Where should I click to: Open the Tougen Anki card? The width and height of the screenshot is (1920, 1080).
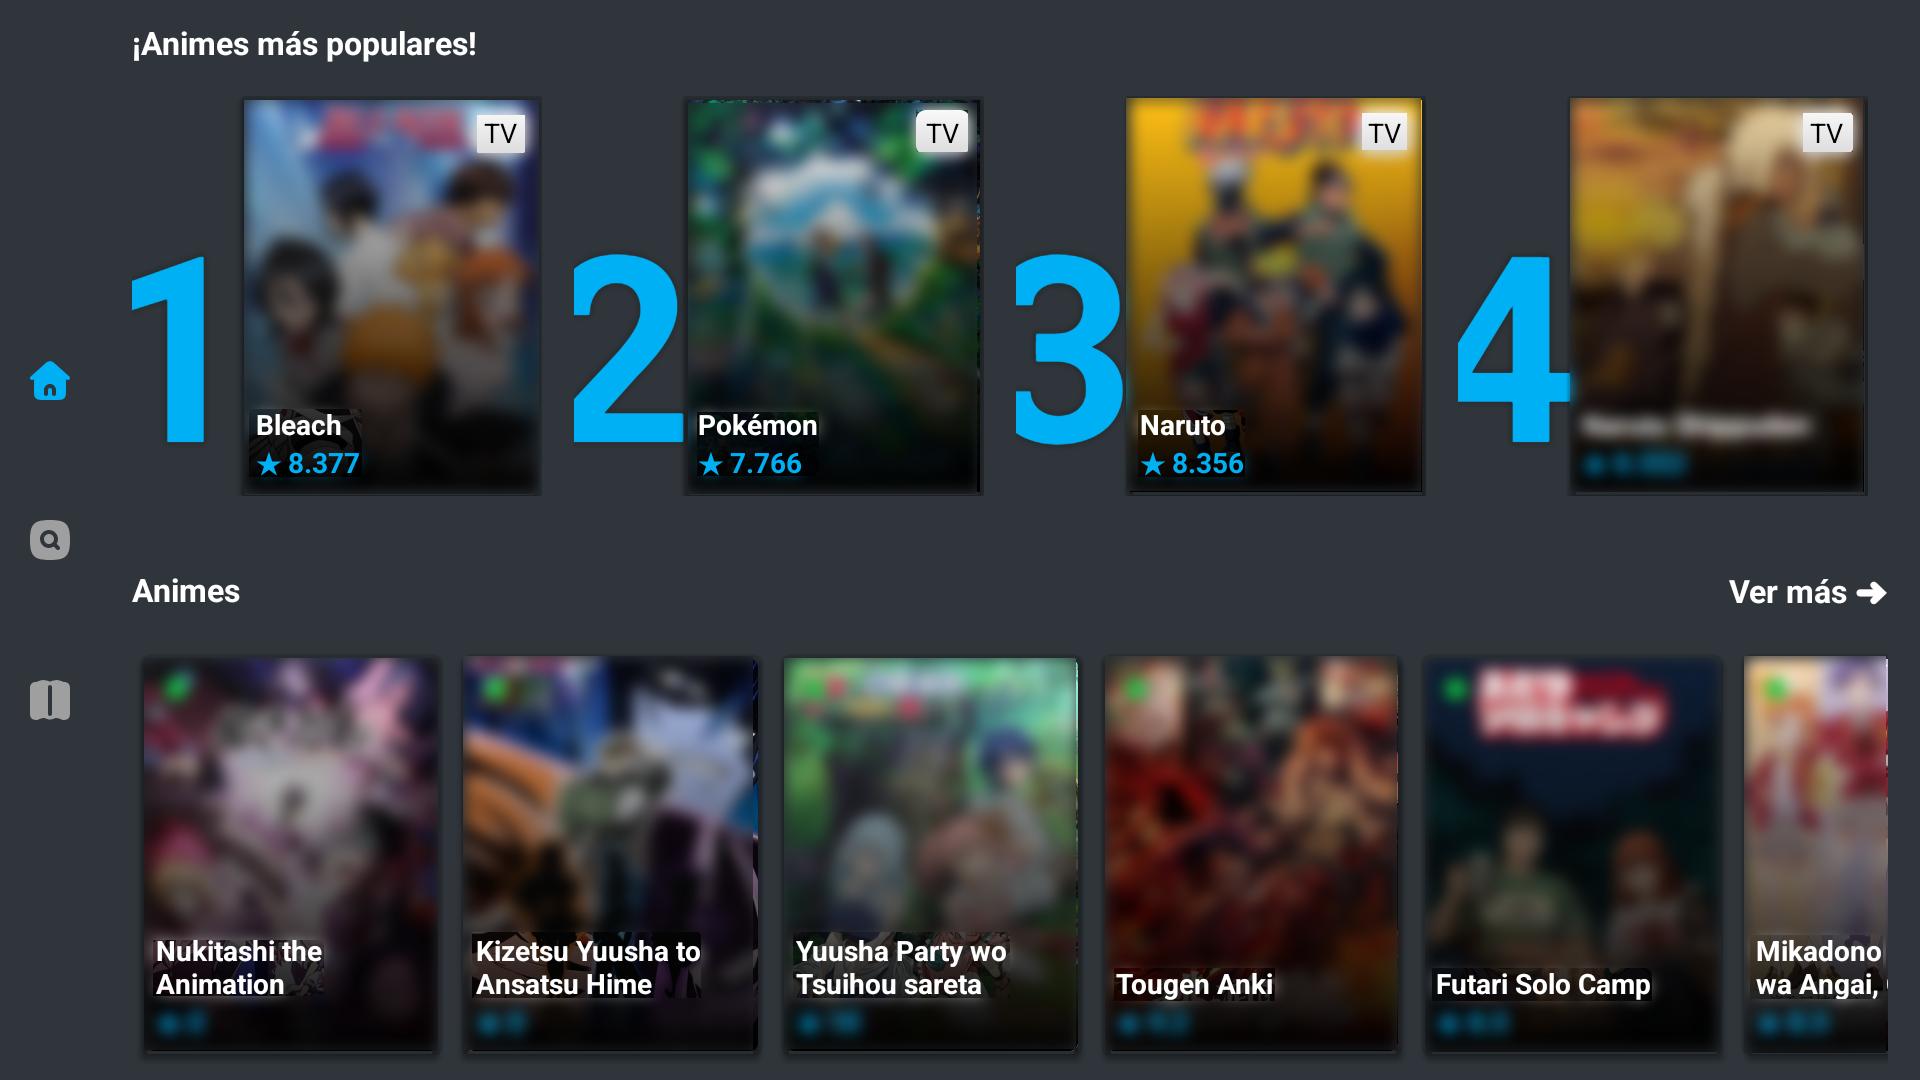pos(1250,854)
